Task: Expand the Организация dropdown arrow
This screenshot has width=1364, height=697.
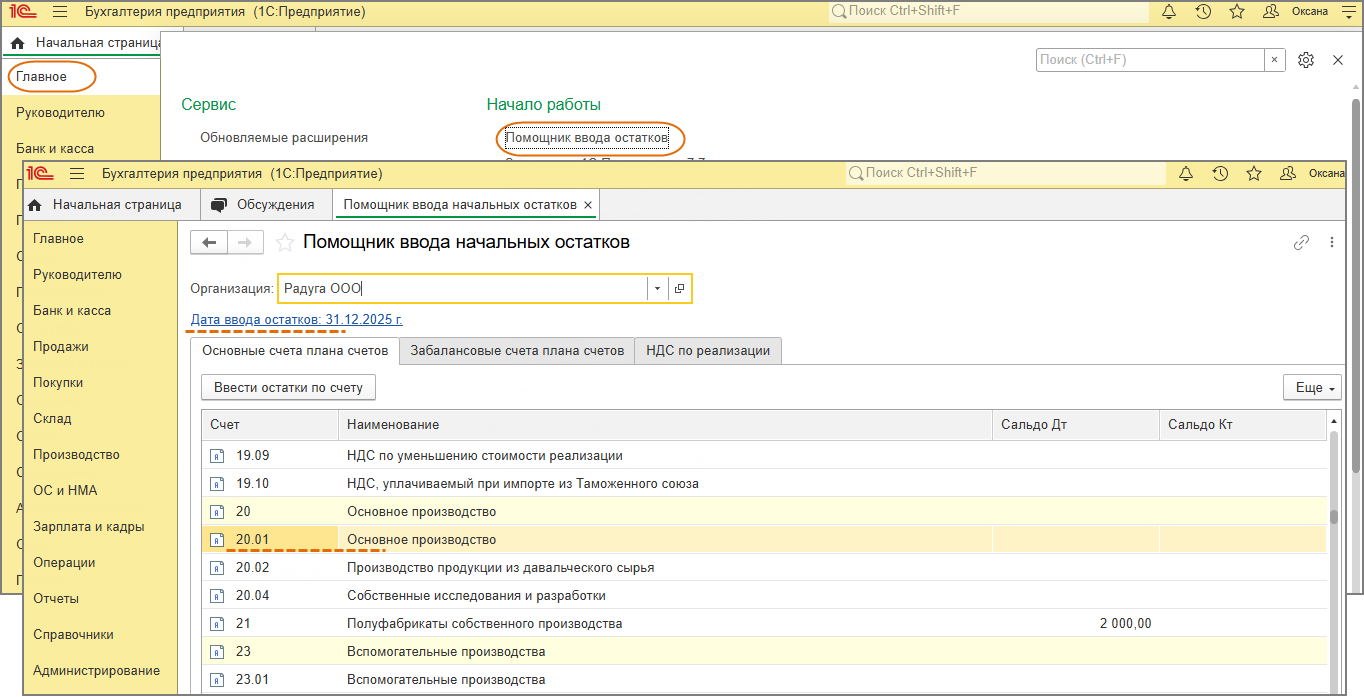Action: pyautogui.click(x=657, y=289)
